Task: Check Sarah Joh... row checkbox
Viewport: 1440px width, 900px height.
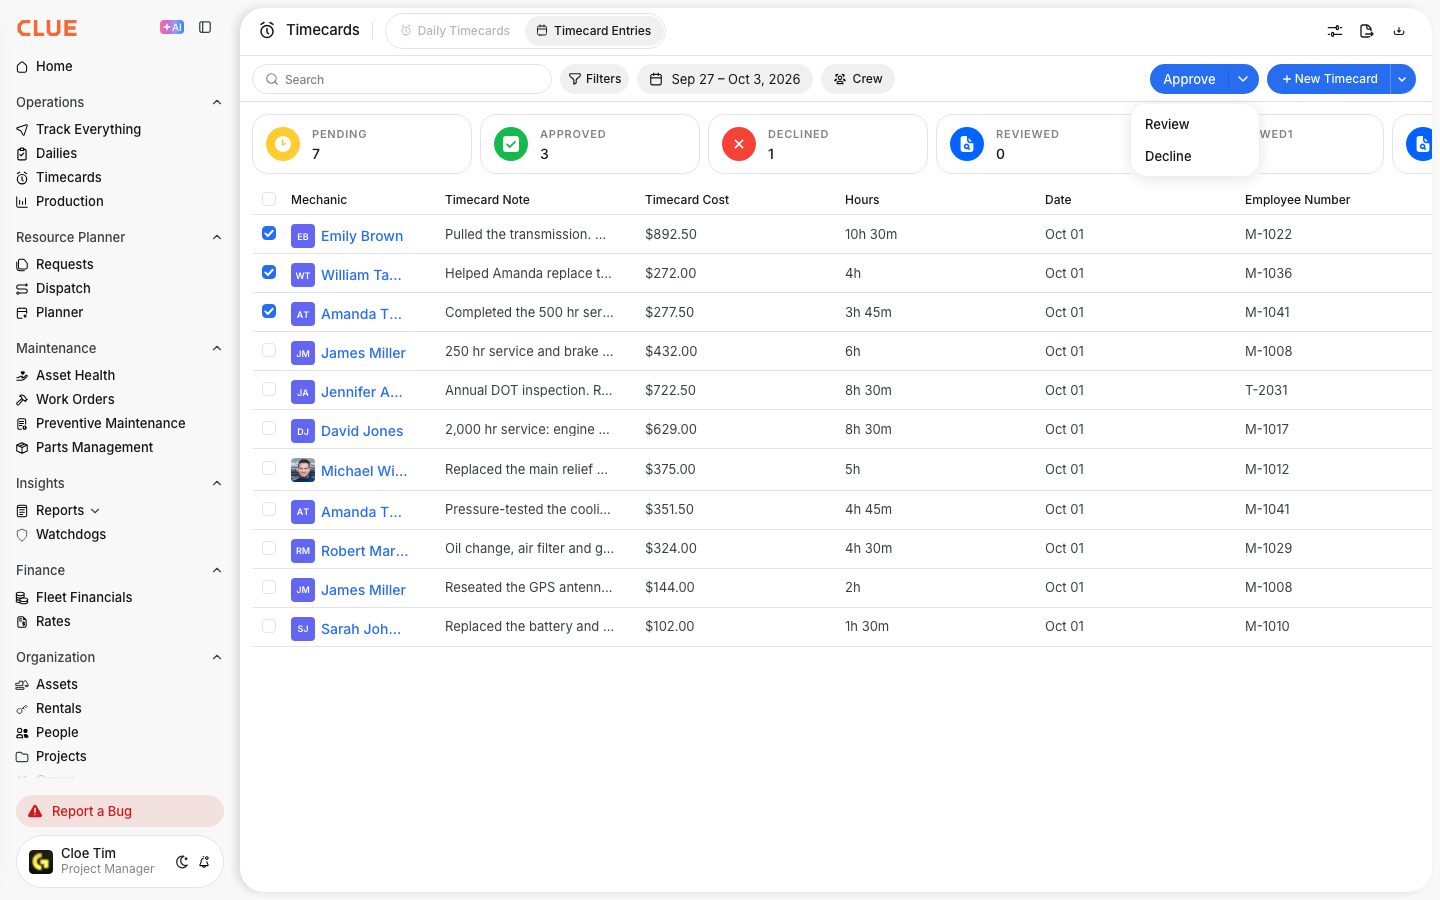Action: [269, 626]
